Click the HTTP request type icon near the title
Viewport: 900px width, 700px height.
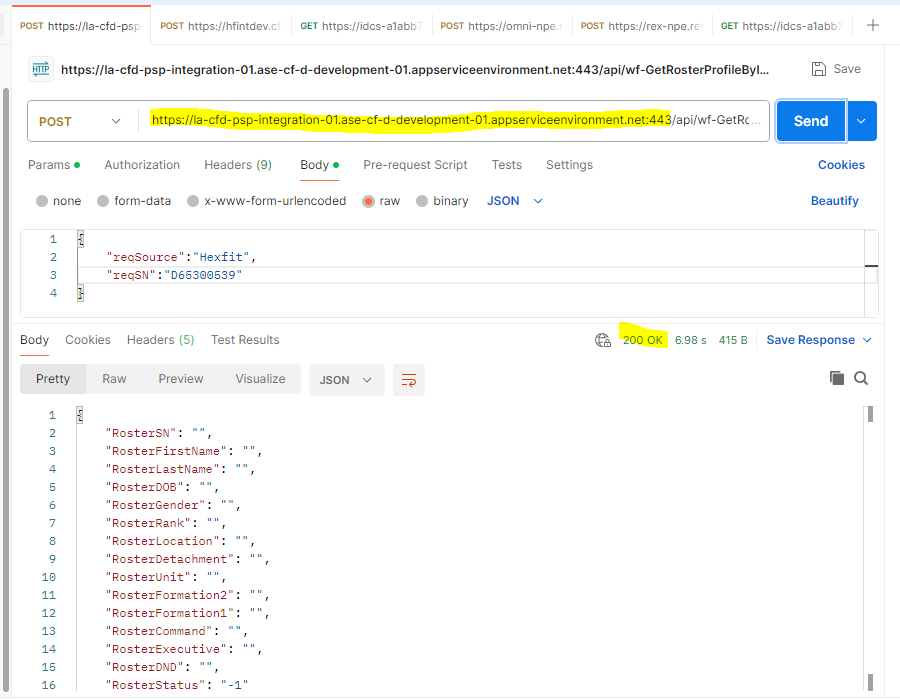(x=39, y=68)
